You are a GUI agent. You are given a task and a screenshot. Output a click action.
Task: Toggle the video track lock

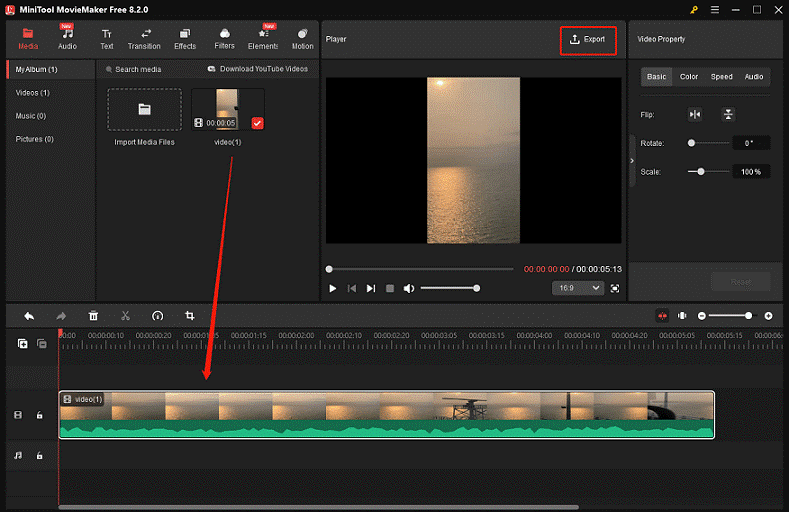[x=40, y=415]
